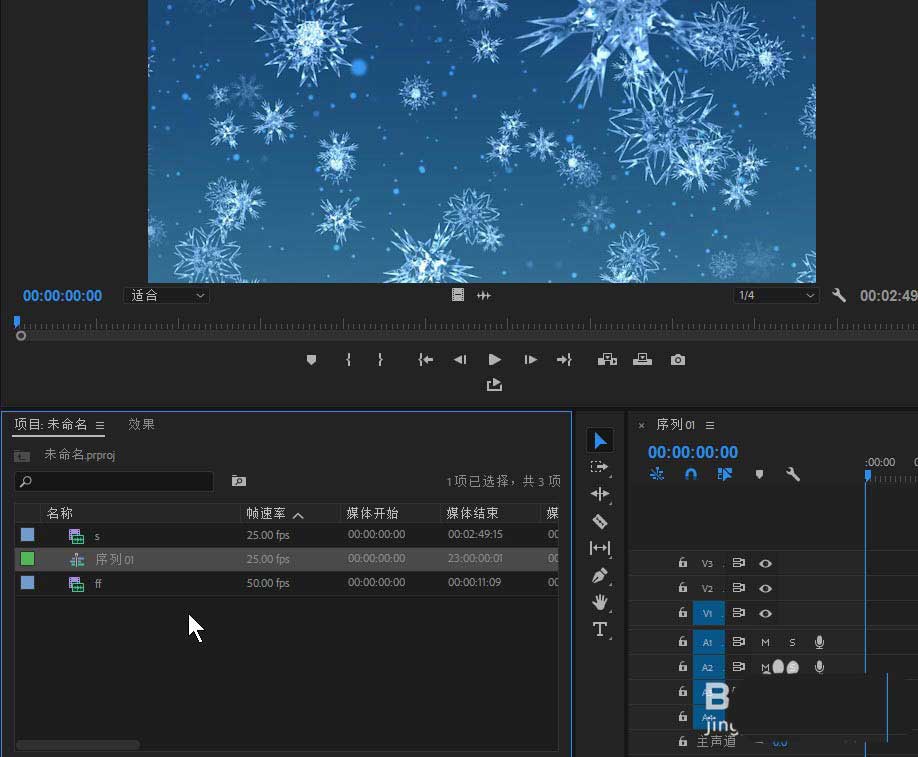Target the A1 audio track

708,642
